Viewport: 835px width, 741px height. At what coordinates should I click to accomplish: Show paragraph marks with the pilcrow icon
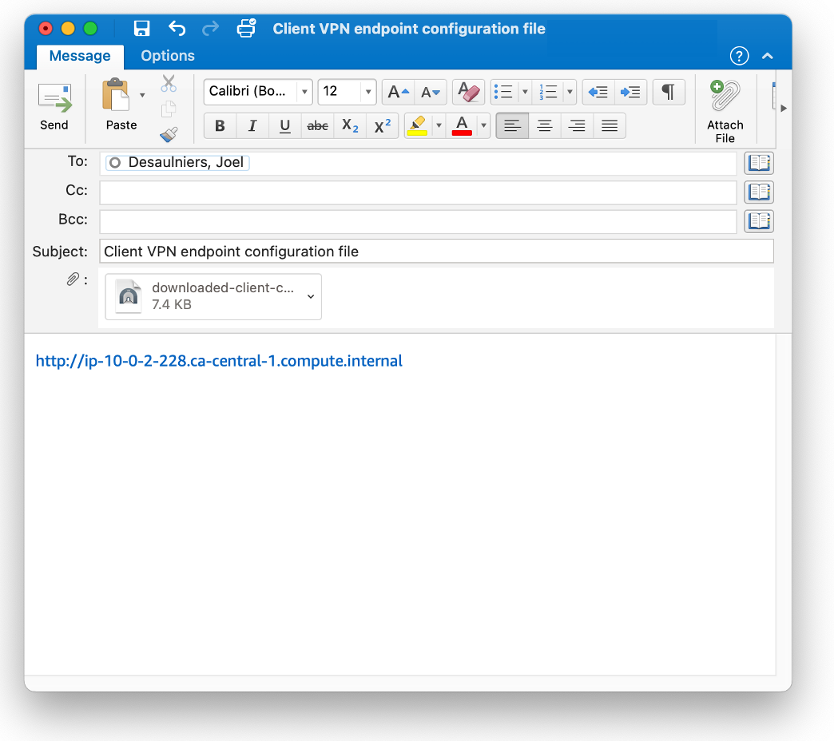click(667, 90)
